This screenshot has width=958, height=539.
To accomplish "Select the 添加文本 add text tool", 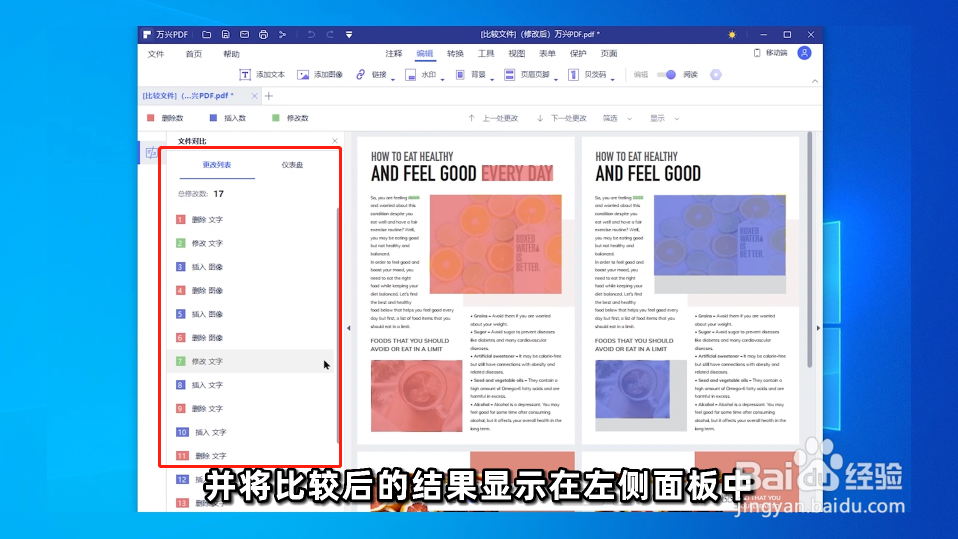I will (x=261, y=75).
